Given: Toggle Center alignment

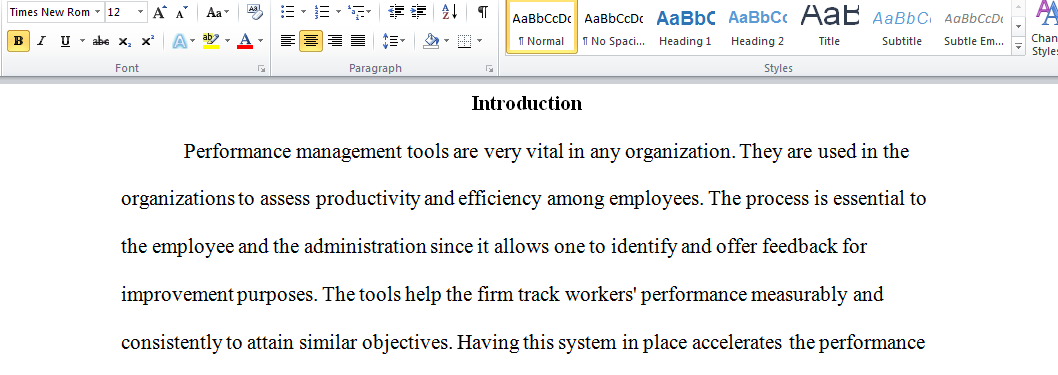Looking at the screenshot, I should (311, 41).
